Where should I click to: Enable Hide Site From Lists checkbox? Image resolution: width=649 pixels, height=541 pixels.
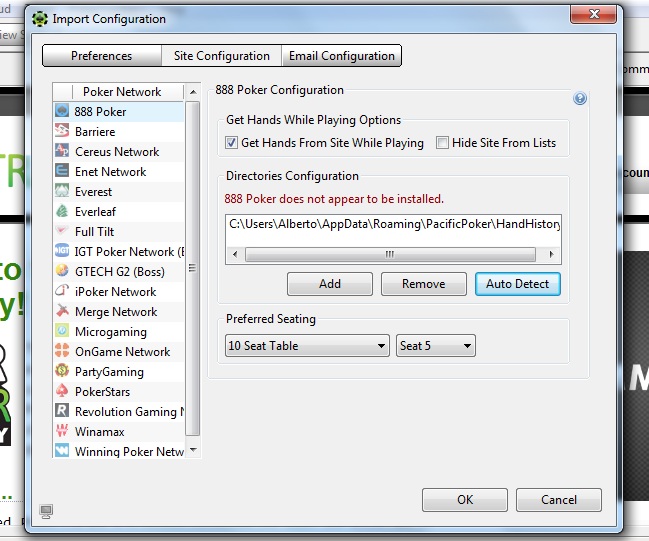[442, 143]
